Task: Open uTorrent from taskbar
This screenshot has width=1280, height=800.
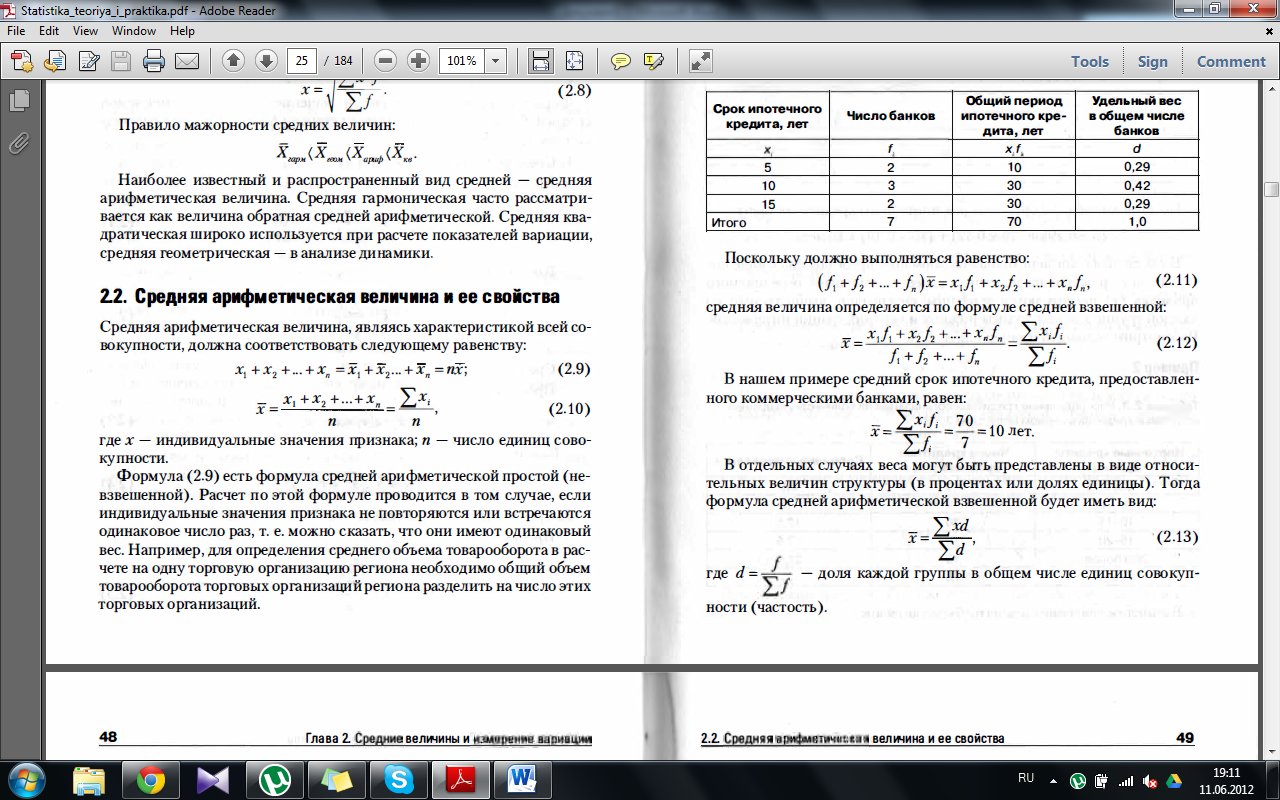Action: 273,779
